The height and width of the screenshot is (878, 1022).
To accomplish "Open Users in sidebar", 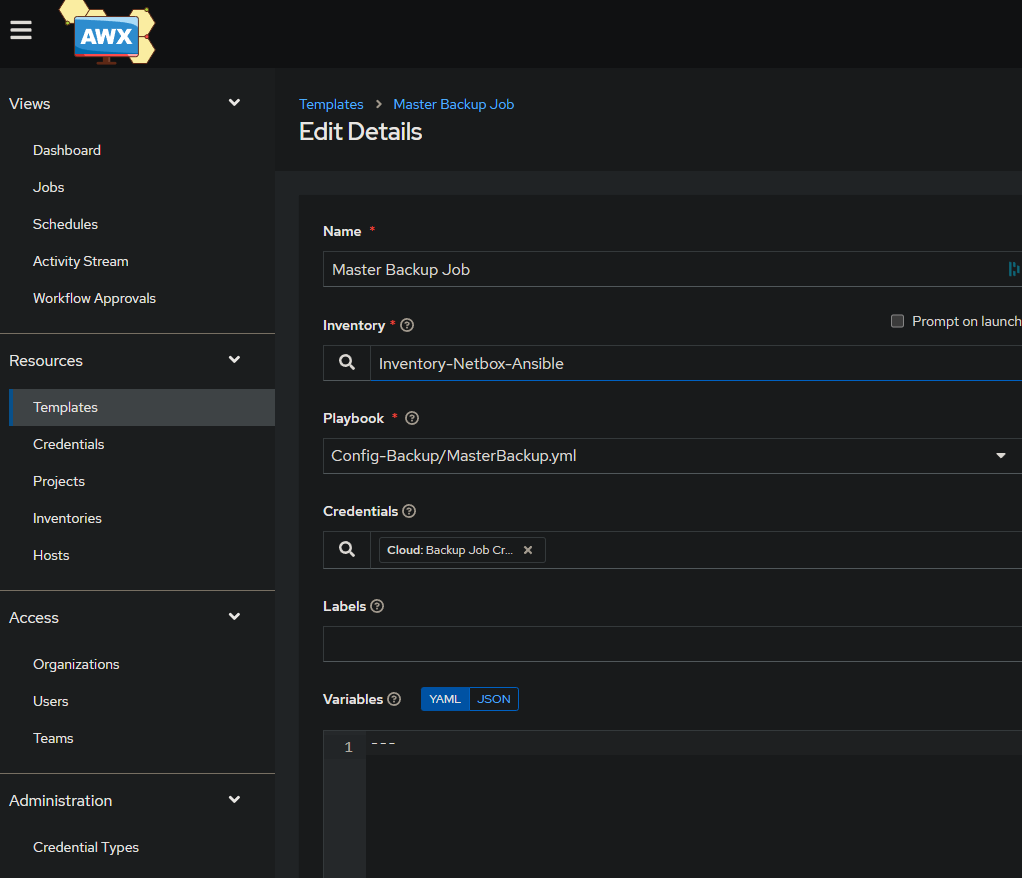I will tap(51, 701).
